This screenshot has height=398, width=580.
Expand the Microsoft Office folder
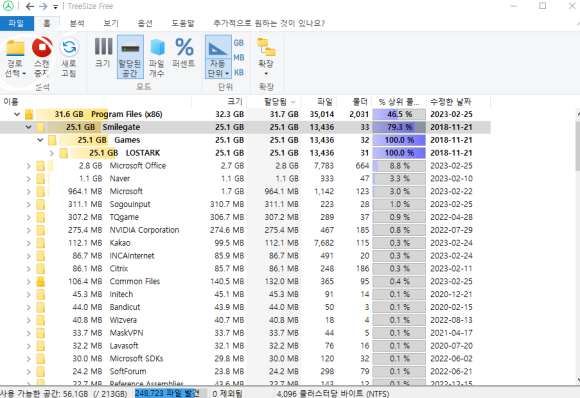point(28,166)
